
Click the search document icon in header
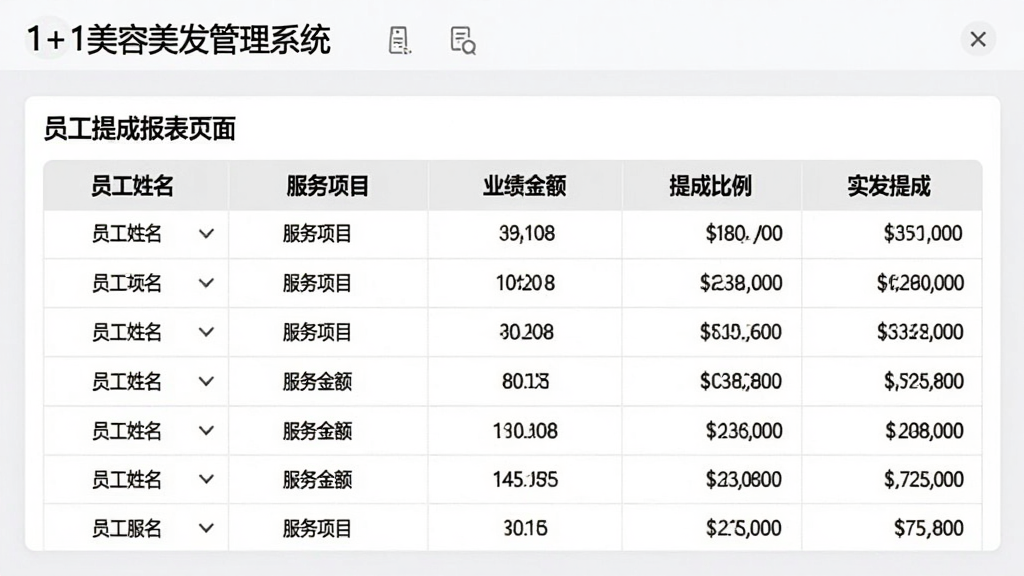[463, 40]
